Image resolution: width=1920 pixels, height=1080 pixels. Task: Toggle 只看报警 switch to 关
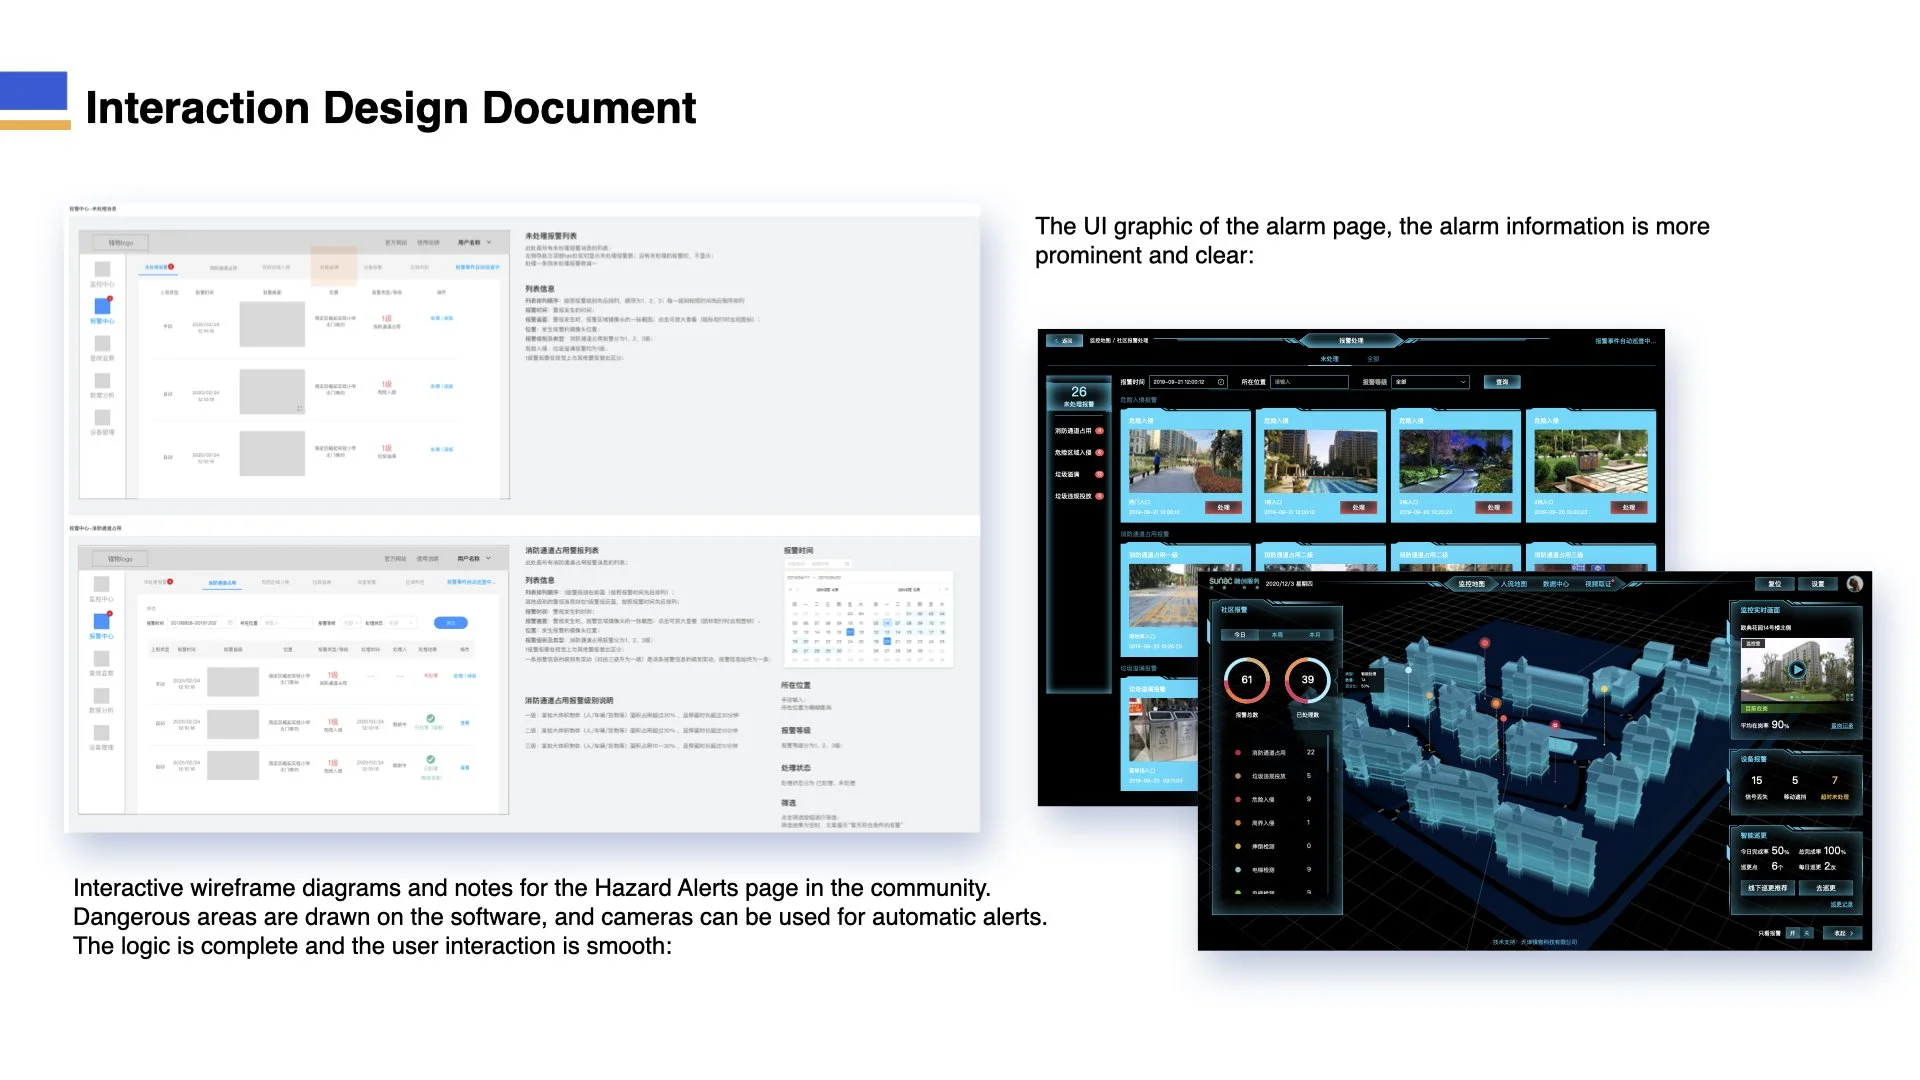click(x=1807, y=933)
